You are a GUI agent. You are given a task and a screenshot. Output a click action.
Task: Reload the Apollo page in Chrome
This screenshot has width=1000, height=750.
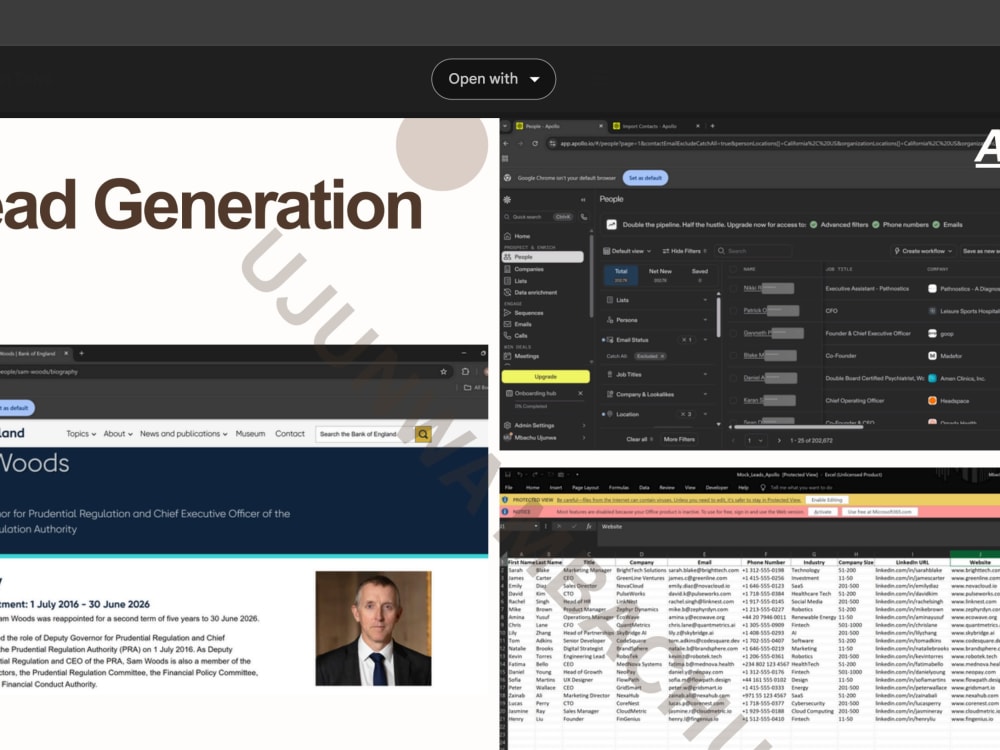pyautogui.click(x=534, y=143)
